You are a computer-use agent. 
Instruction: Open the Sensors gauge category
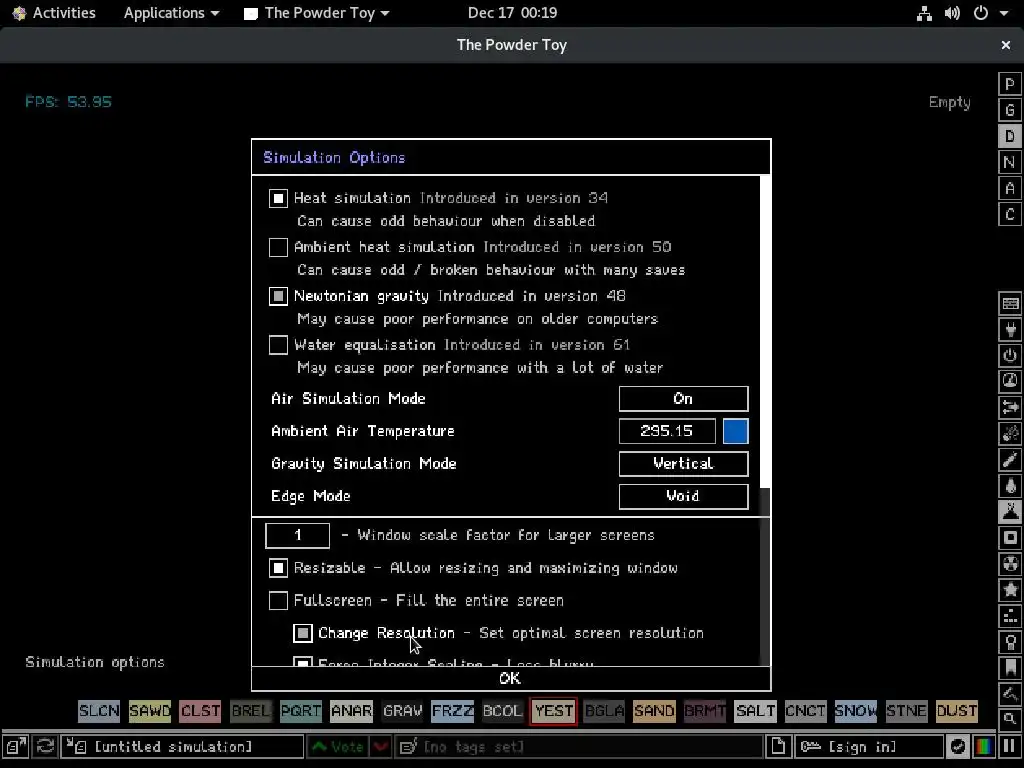point(1010,381)
